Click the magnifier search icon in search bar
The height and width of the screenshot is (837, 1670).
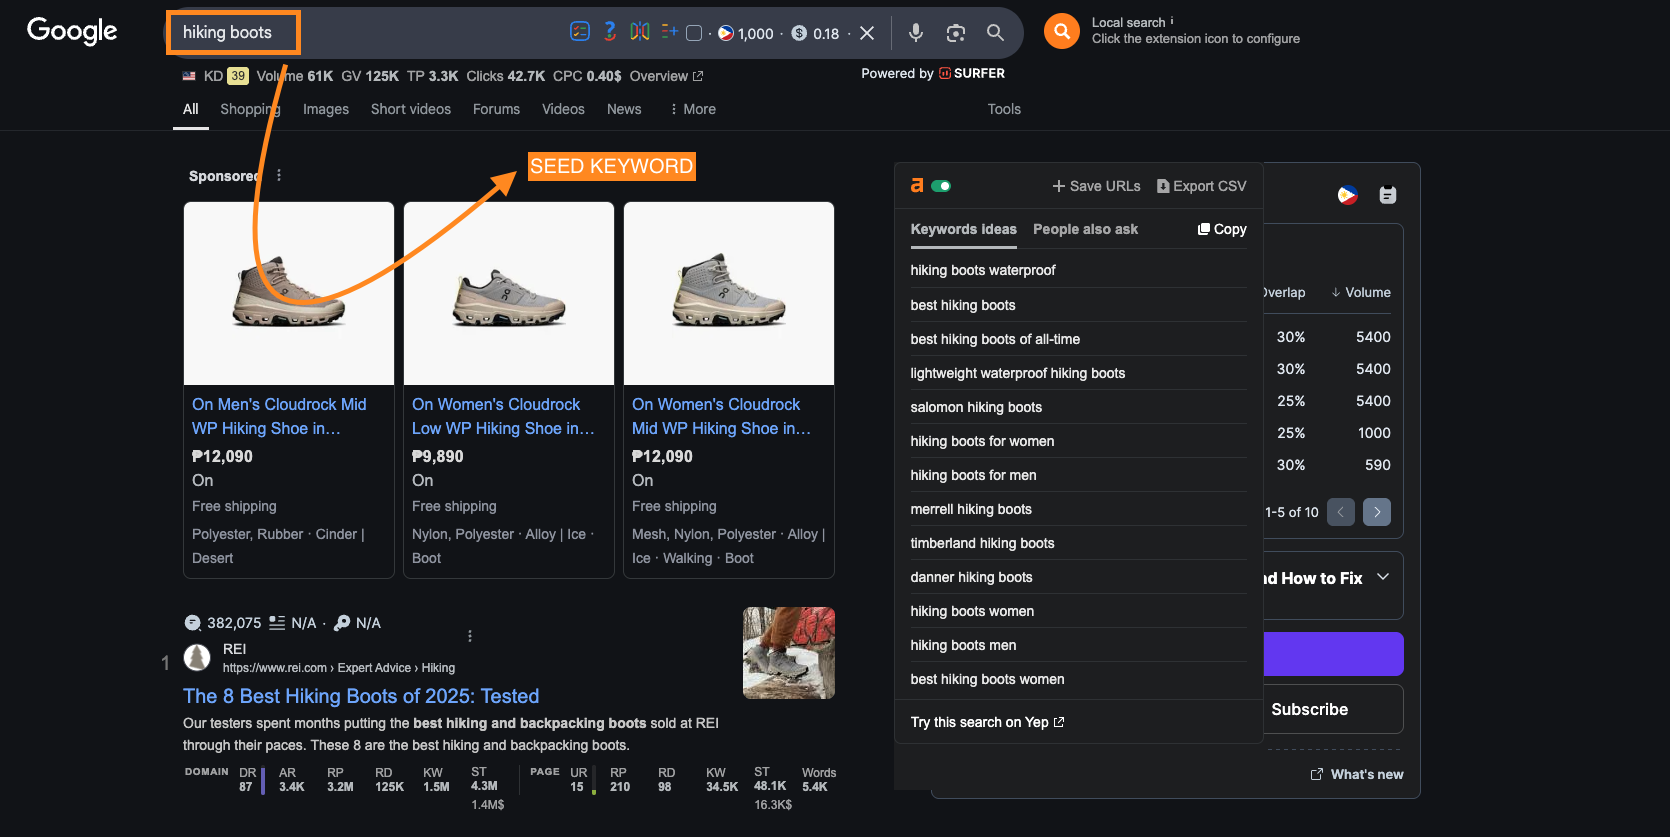coord(995,33)
